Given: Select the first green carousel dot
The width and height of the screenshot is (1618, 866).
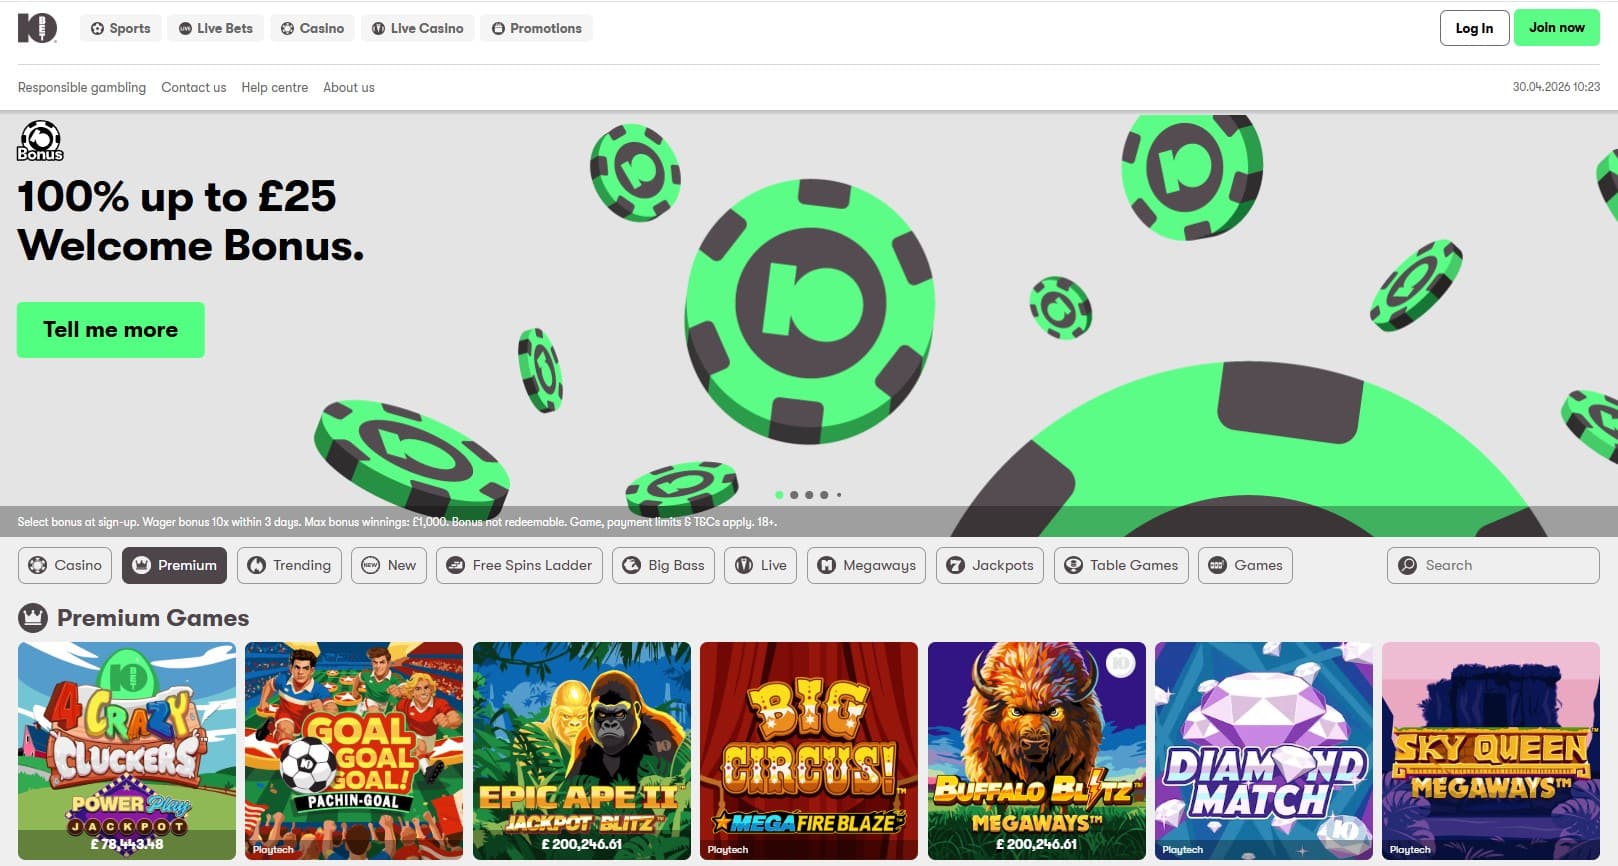Looking at the screenshot, I should click(779, 495).
